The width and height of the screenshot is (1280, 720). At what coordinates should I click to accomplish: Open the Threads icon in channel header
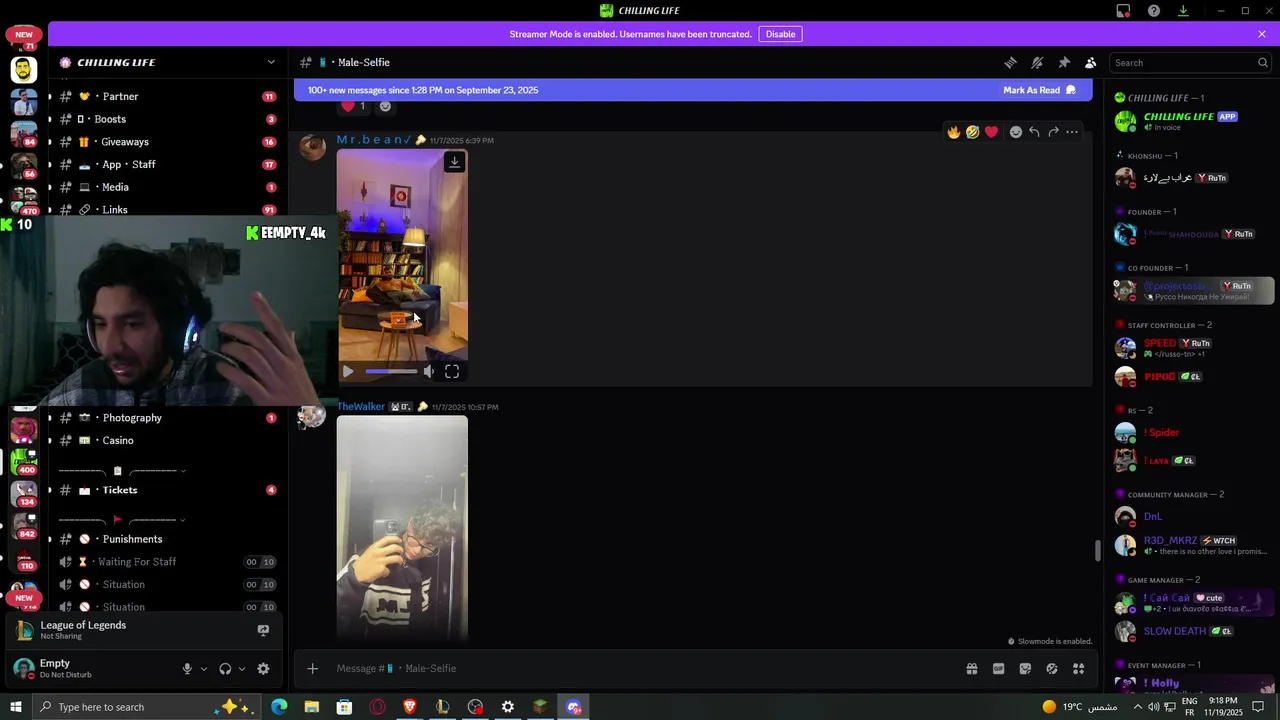(x=1010, y=62)
